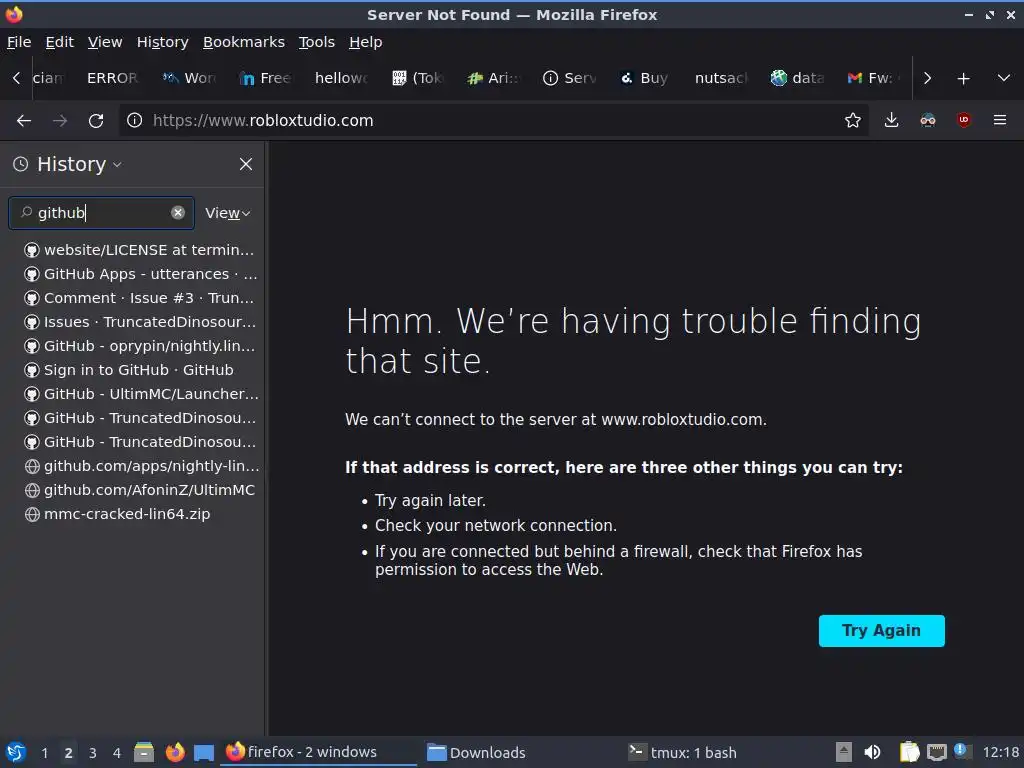Viewport: 1024px width, 768px height.
Task: Open website/LICENSE at termin... history entry
Action: [x=138, y=250]
